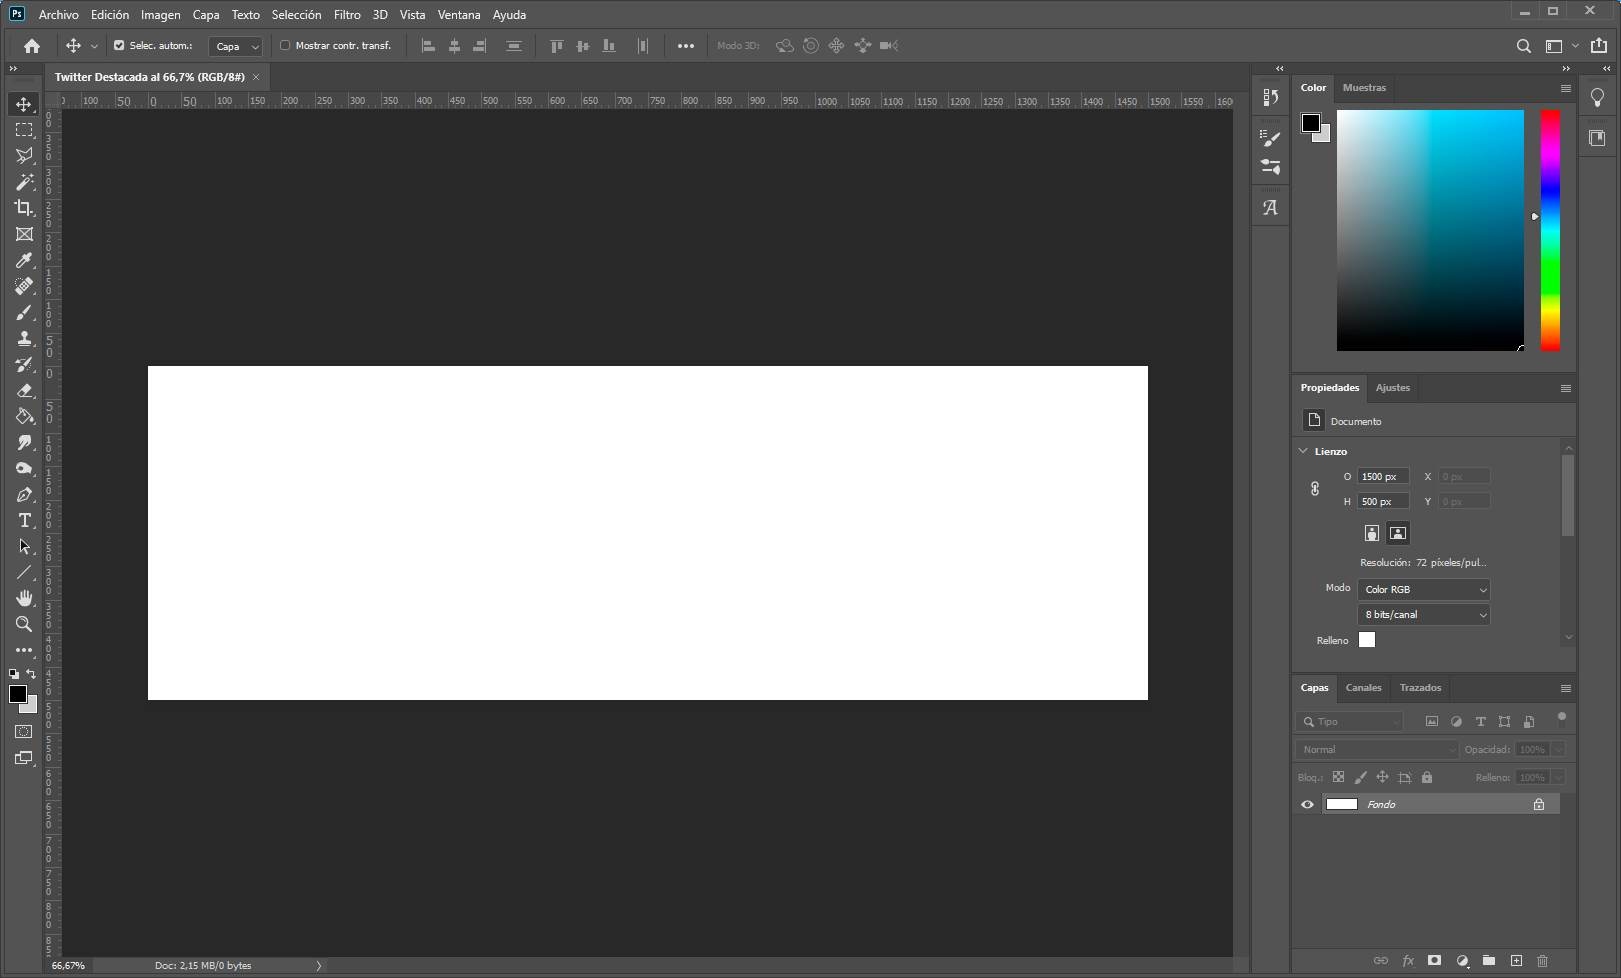
Task: Expand the status bar info arrow
Action: (x=319, y=966)
